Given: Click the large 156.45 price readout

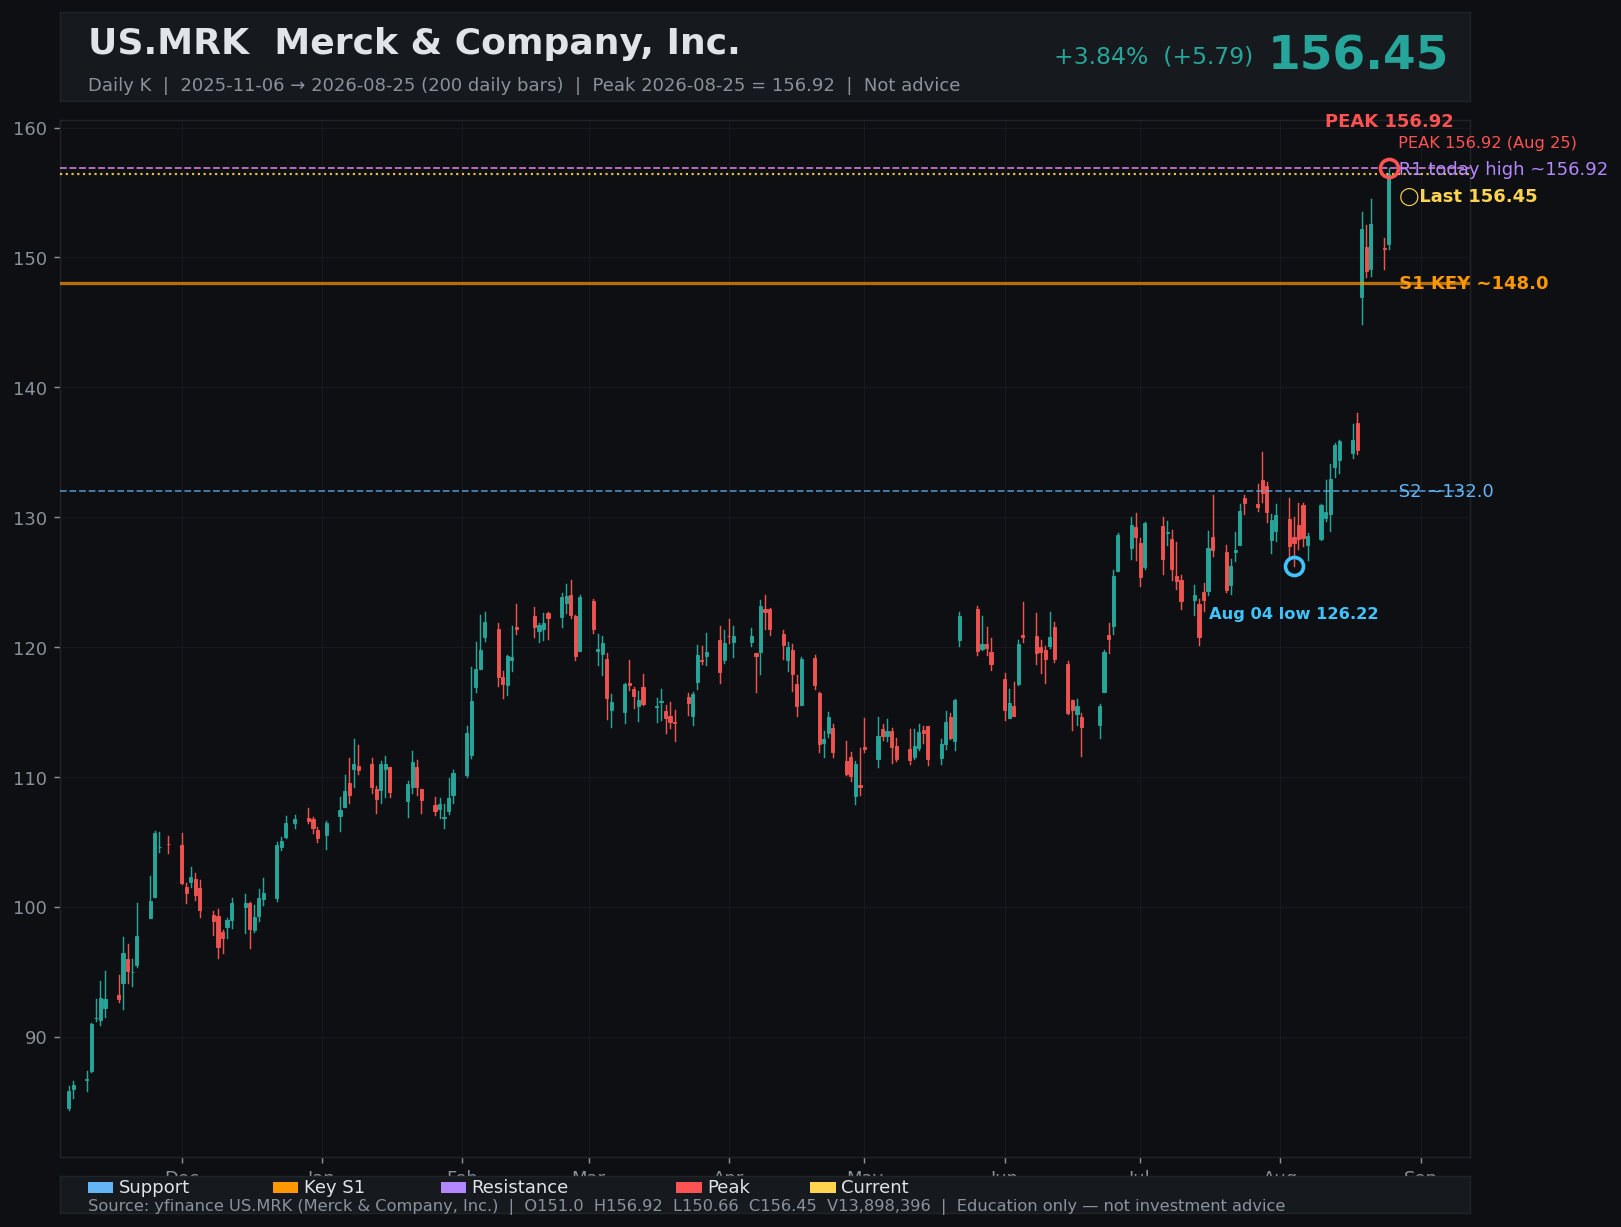Looking at the screenshot, I should pyautogui.click(x=1358, y=54).
